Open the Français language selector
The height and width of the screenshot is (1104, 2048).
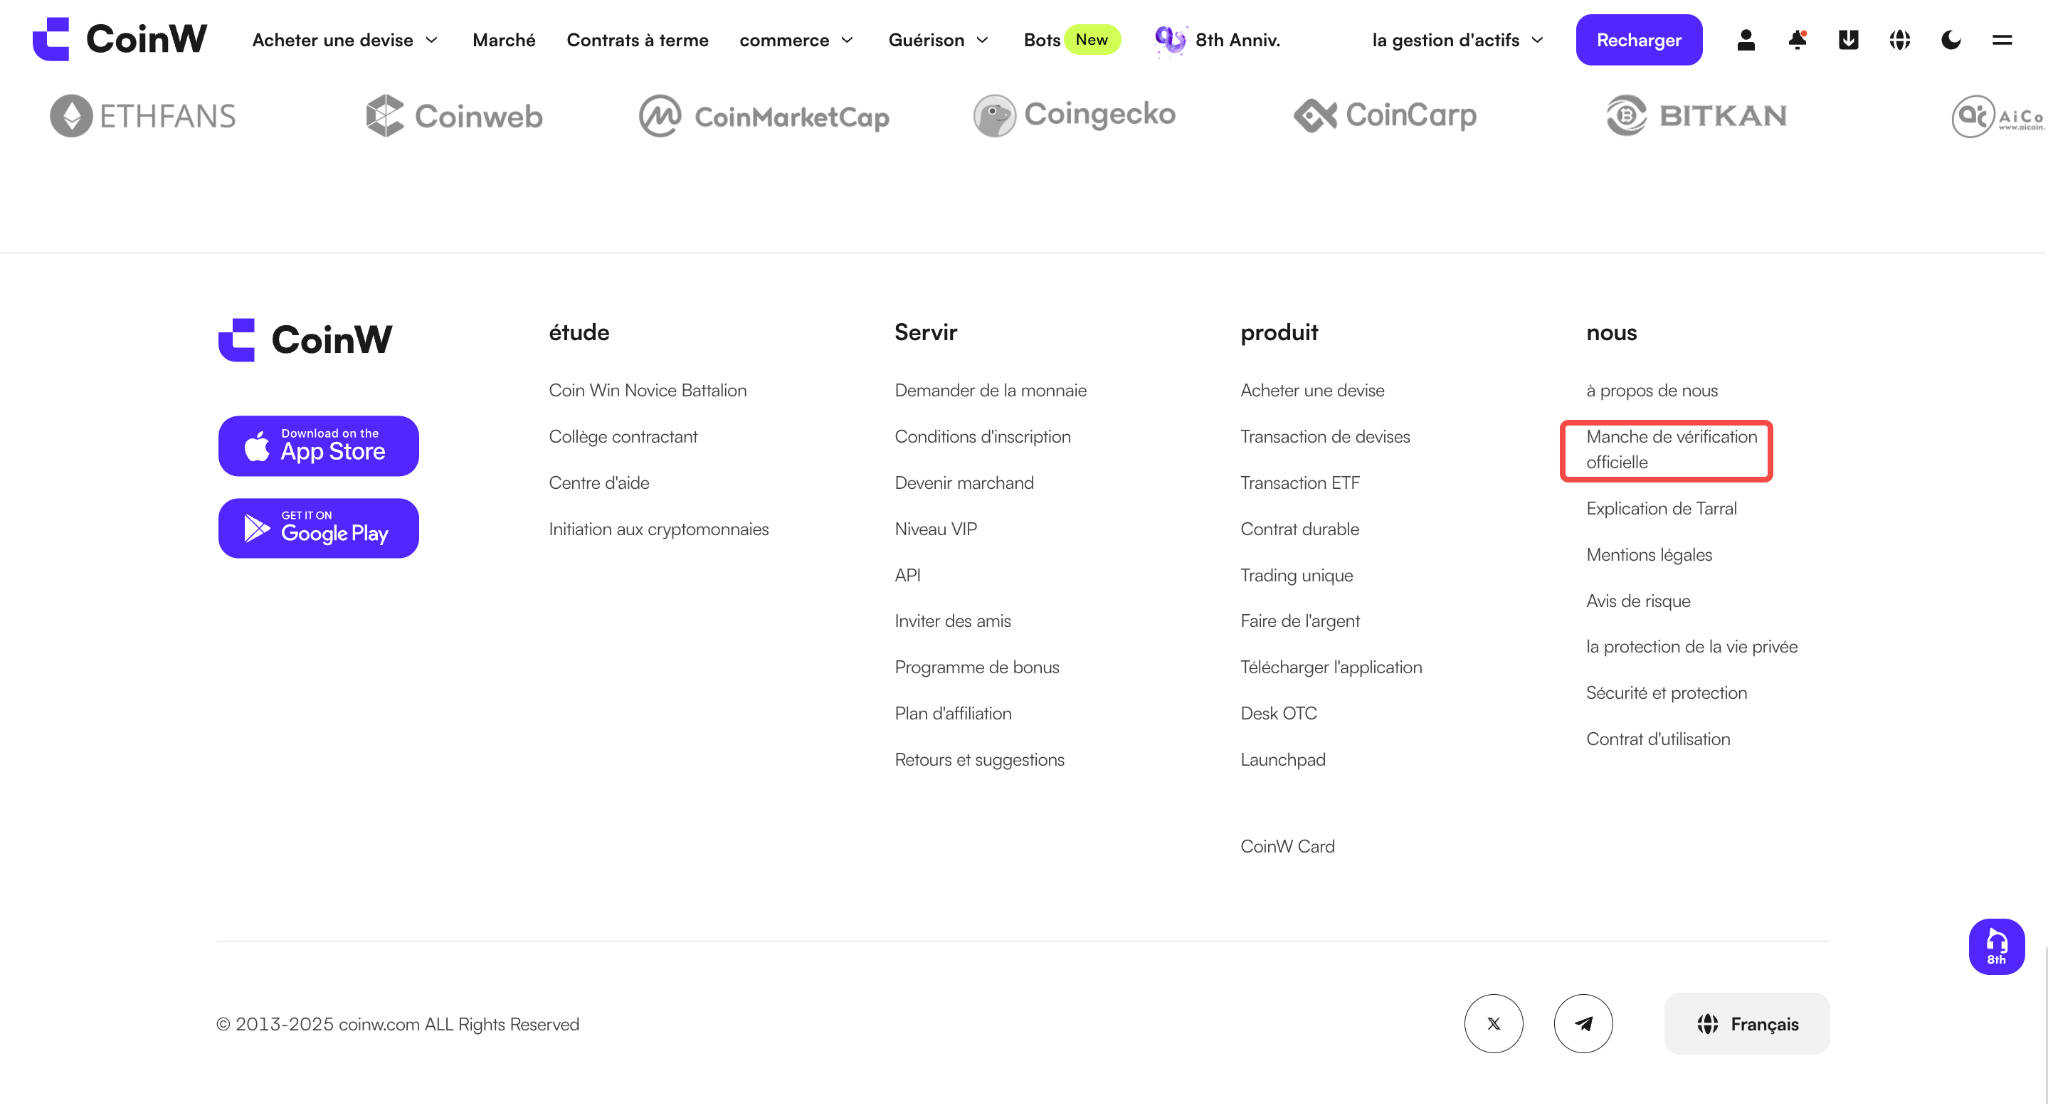(1747, 1023)
